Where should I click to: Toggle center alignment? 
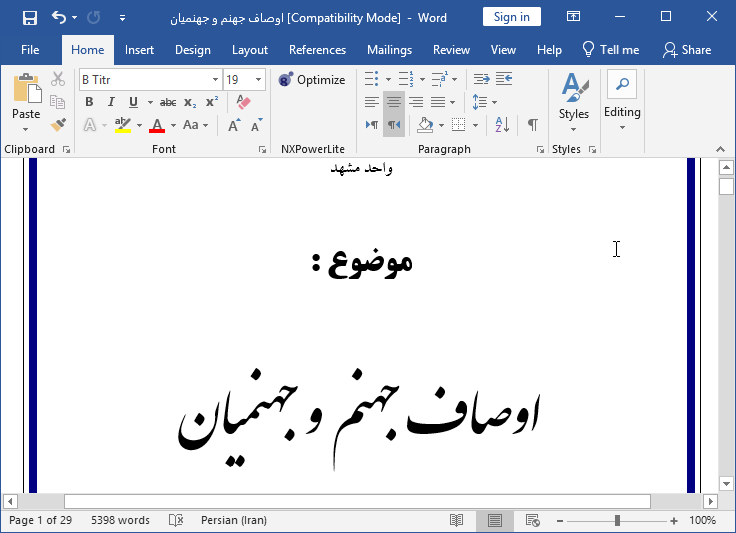394,102
